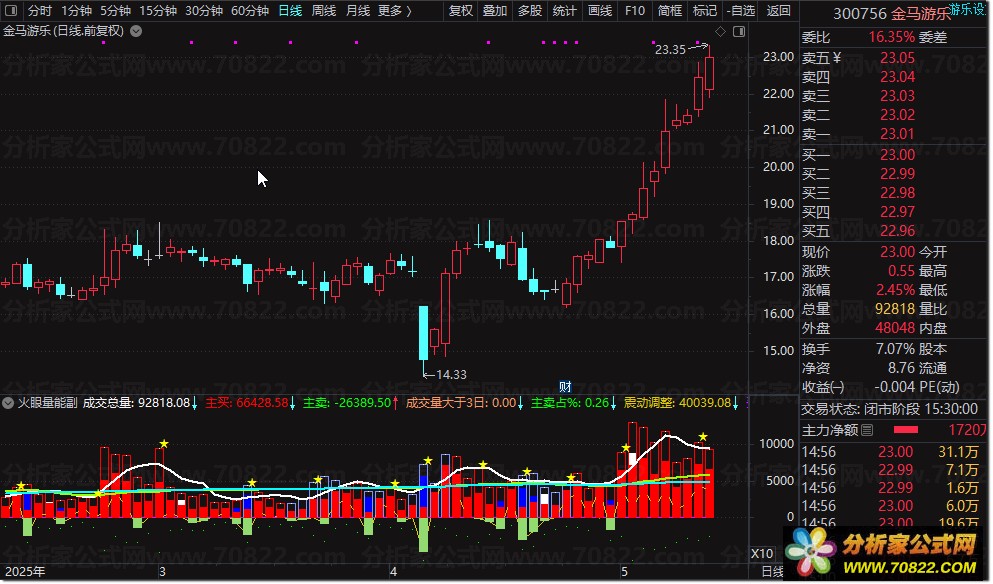Open the 统计 statistics tool
993x584 pixels.
pyautogui.click(x=565, y=11)
